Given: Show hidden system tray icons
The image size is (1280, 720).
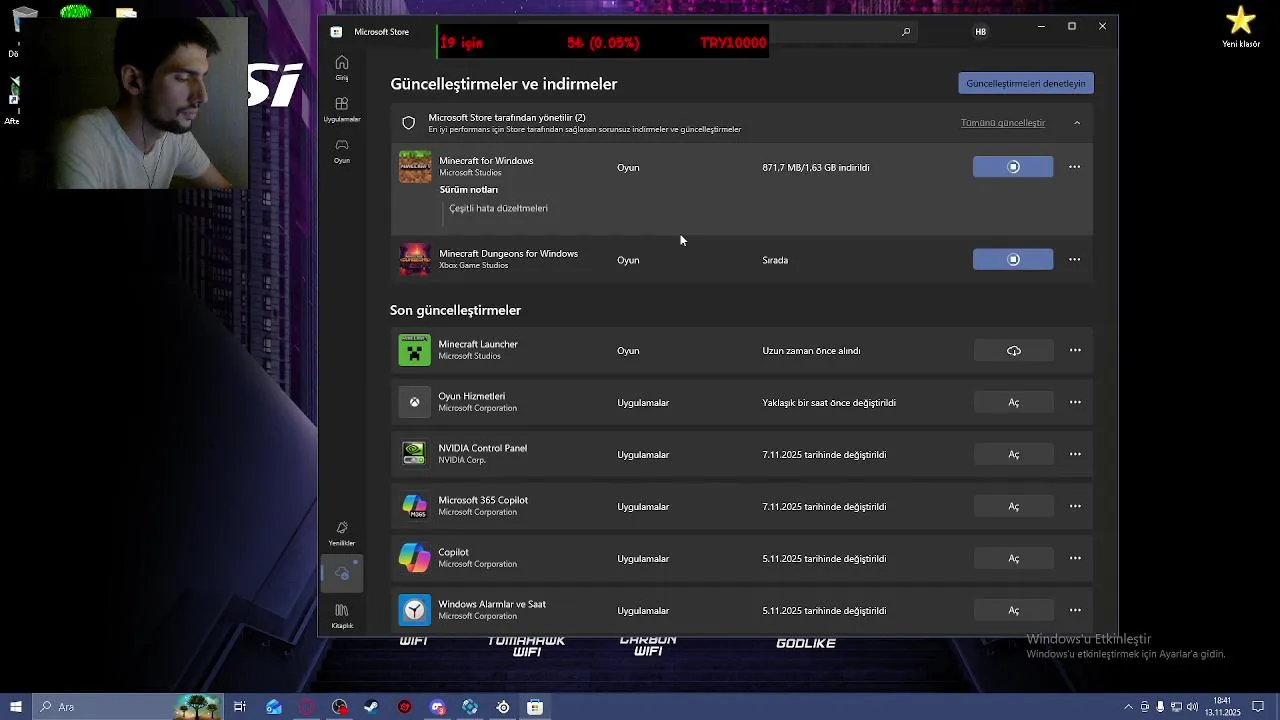Looking at the screenshot, I should coord(1129,707).
